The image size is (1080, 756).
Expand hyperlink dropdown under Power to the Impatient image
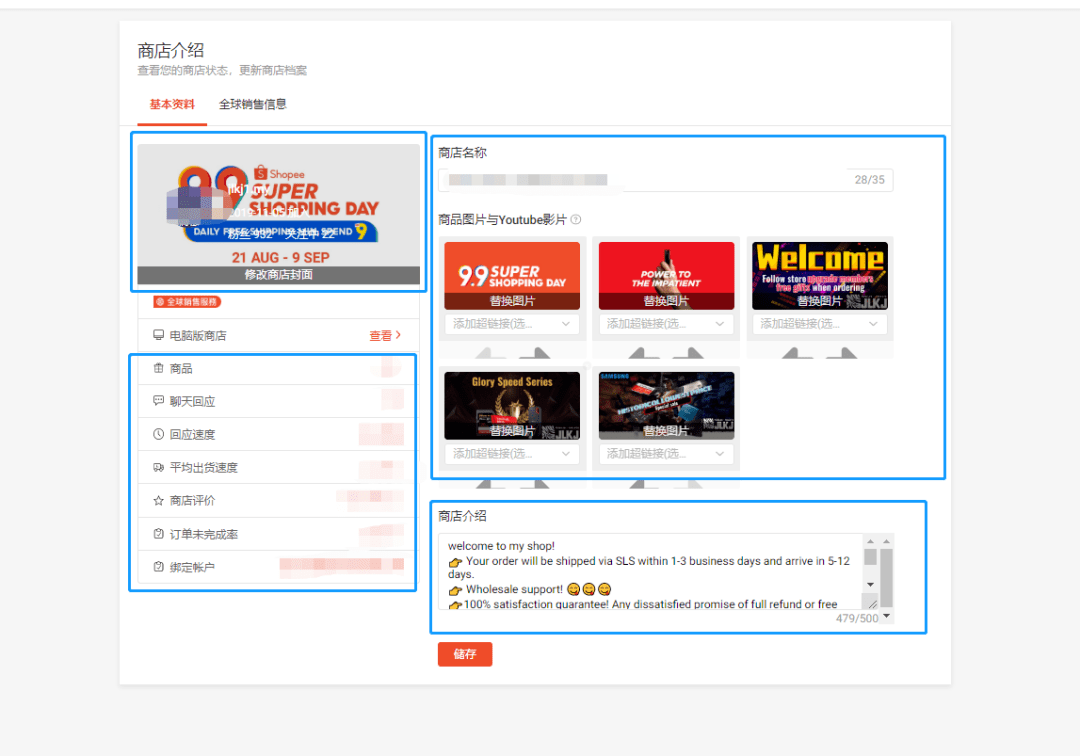click(x=665, y=324)
